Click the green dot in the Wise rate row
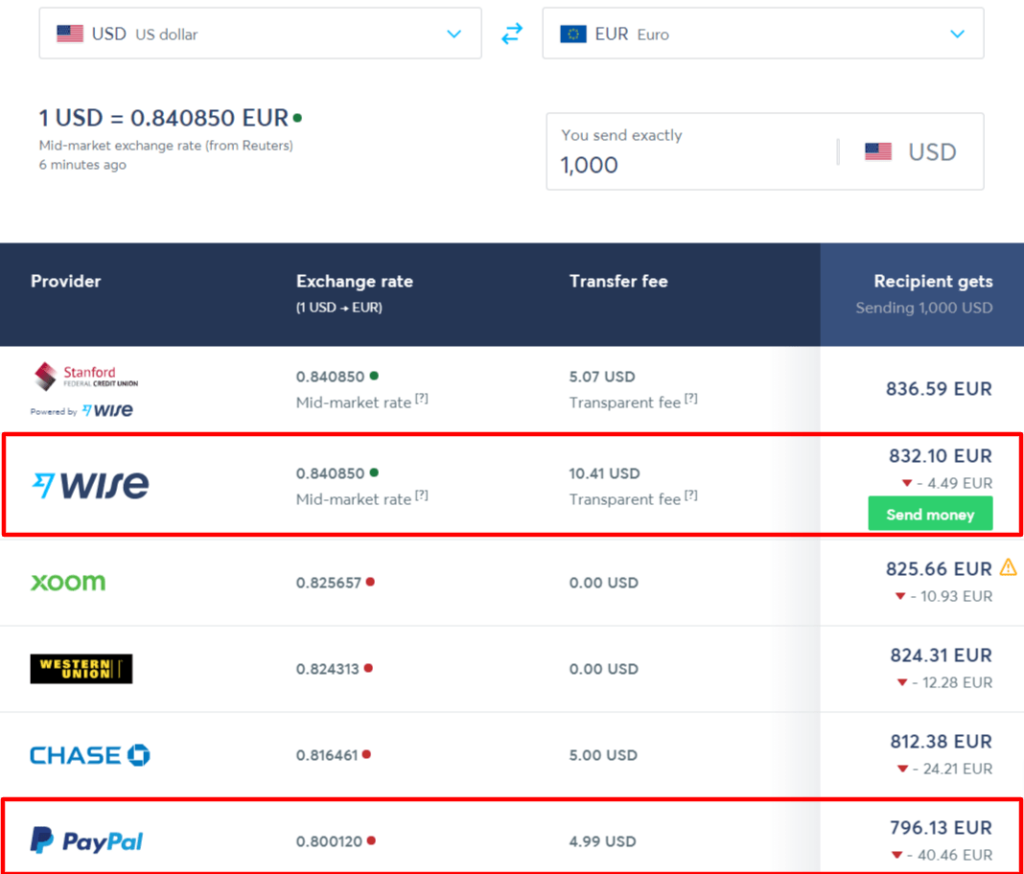 [x=374, y=472]
